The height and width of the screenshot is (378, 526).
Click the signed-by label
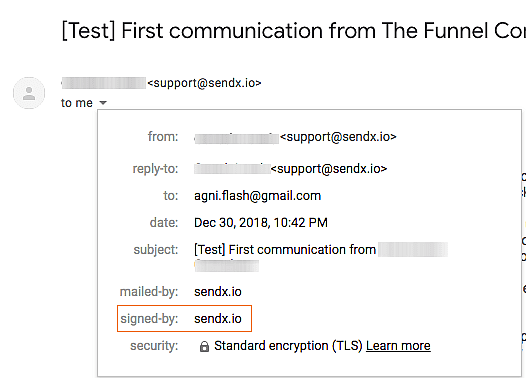[149, 319]
